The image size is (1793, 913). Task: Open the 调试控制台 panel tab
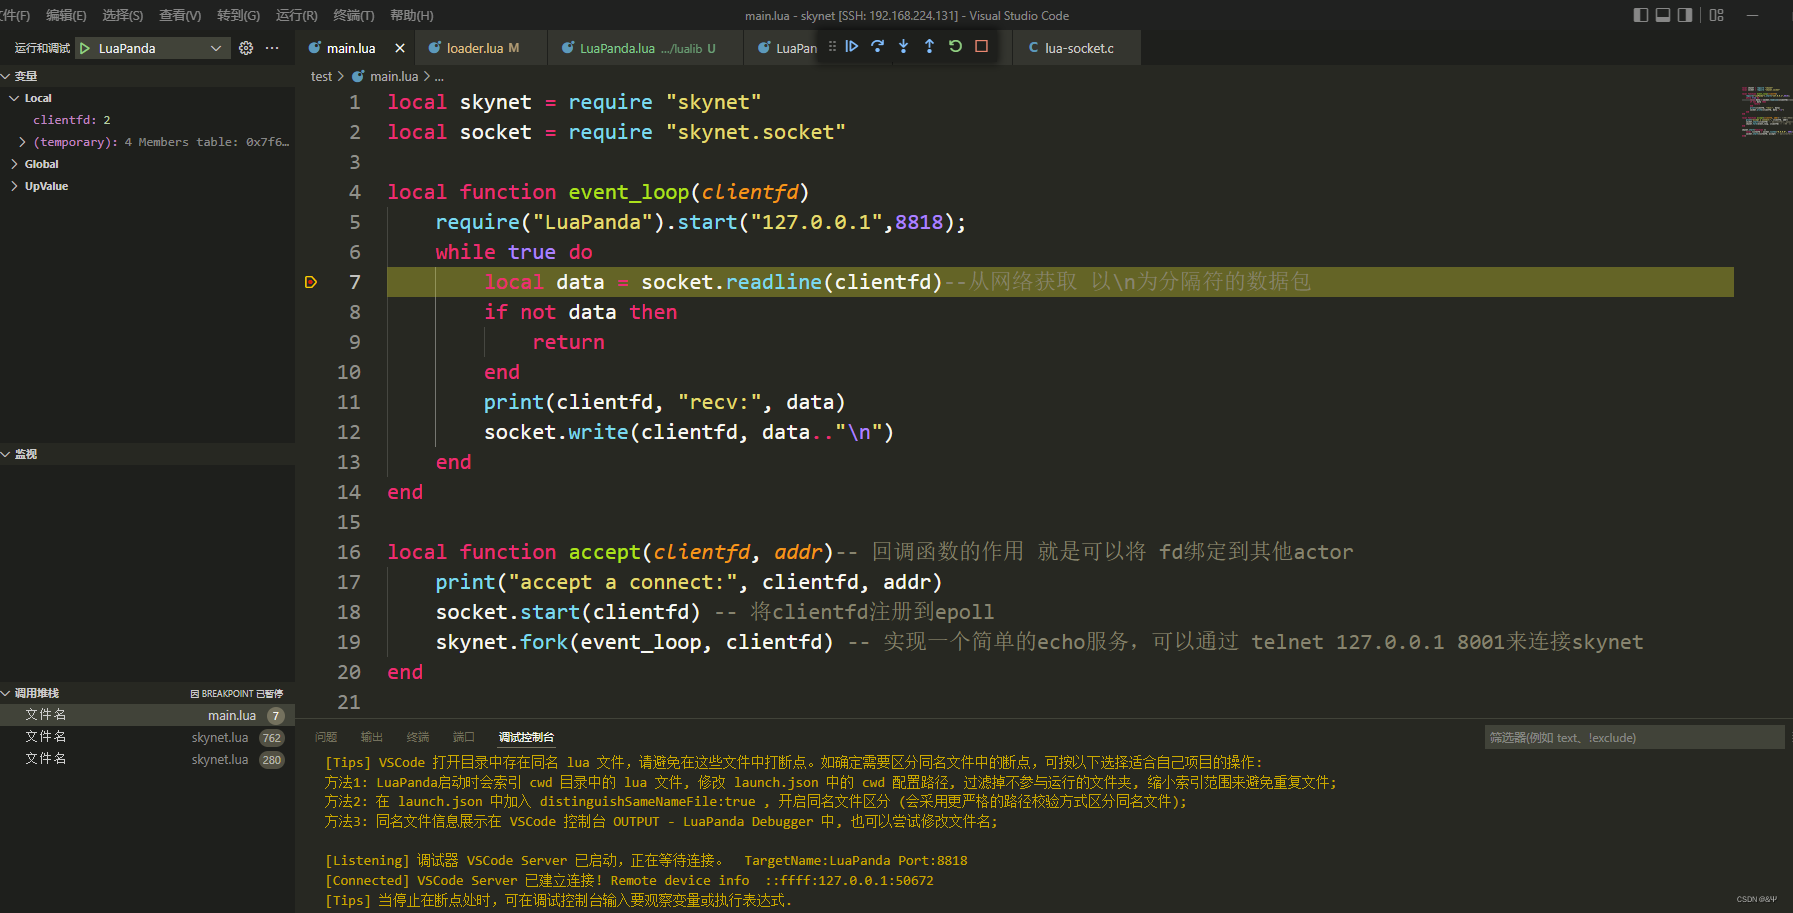pyautogui.click(x=526, y=737)
